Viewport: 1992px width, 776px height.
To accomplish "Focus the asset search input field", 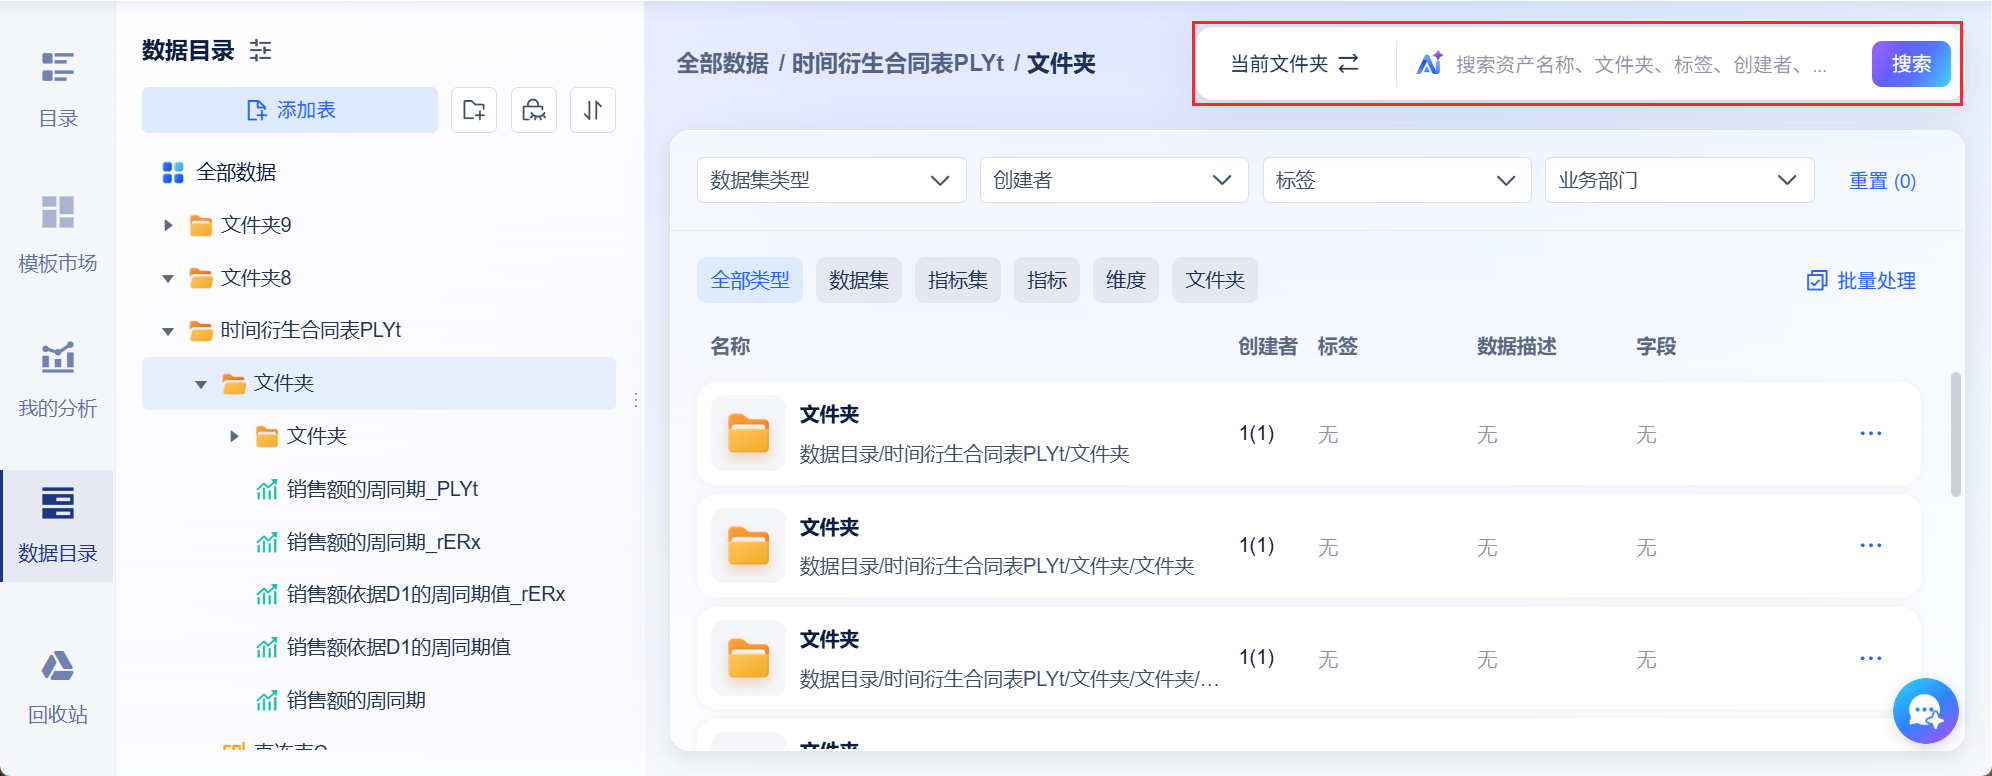I will pos(1642,64).
